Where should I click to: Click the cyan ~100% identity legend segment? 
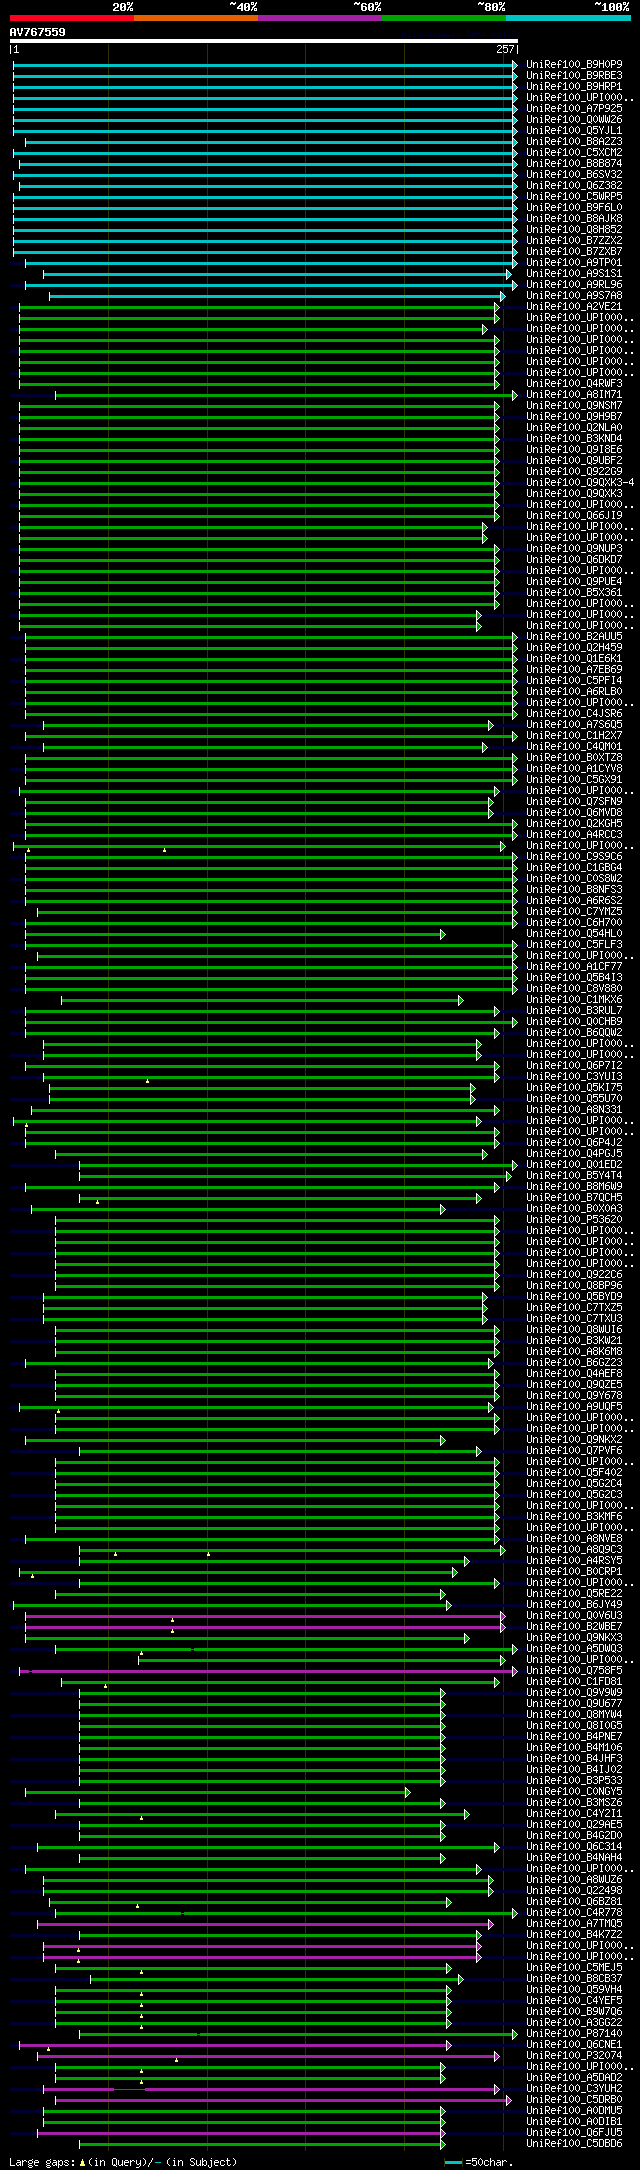point(568,18)
